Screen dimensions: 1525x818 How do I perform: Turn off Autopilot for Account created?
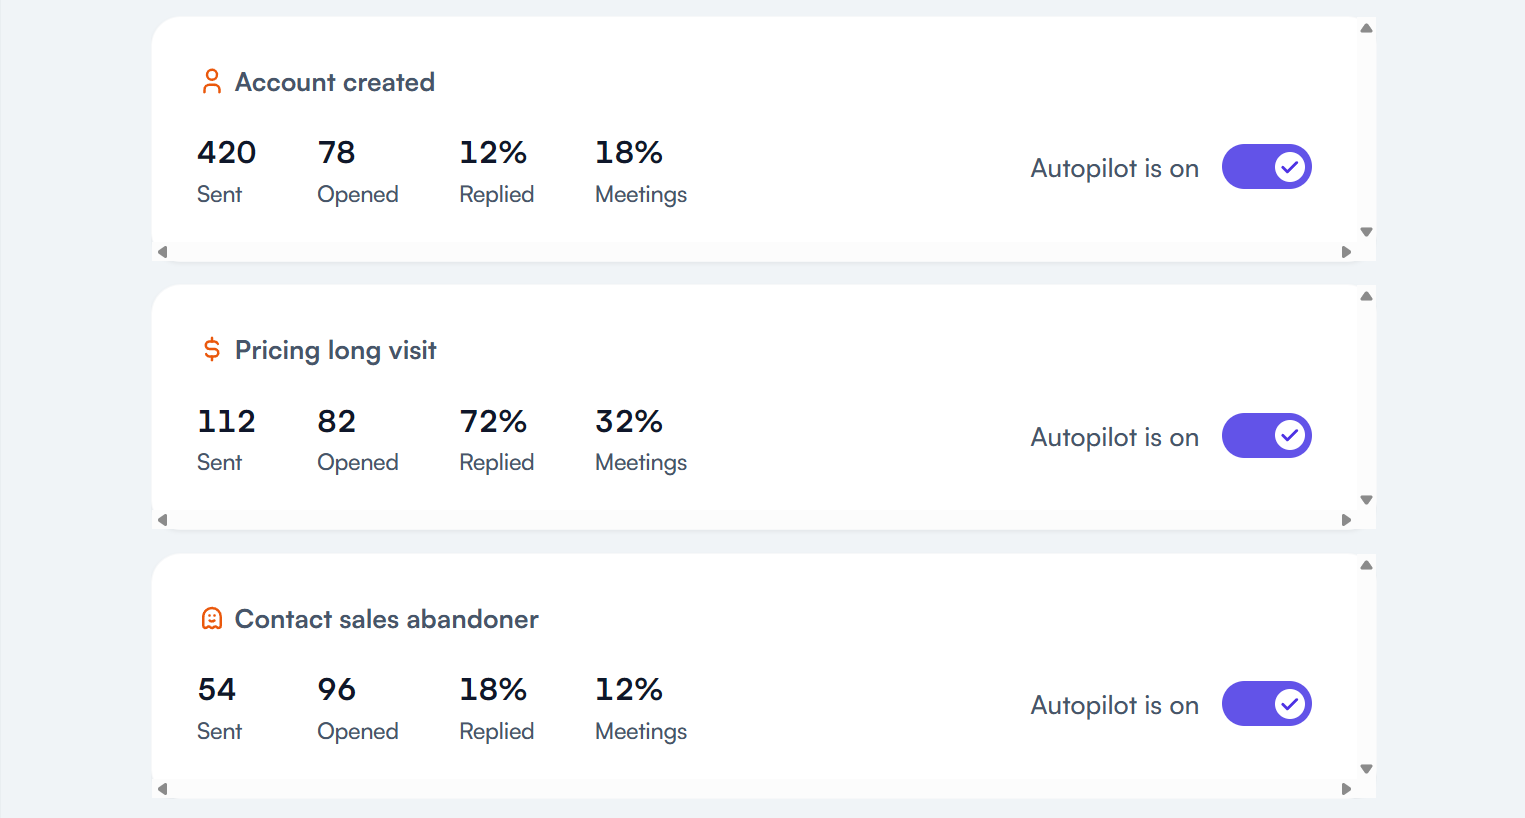click(x=1266, y=167)
